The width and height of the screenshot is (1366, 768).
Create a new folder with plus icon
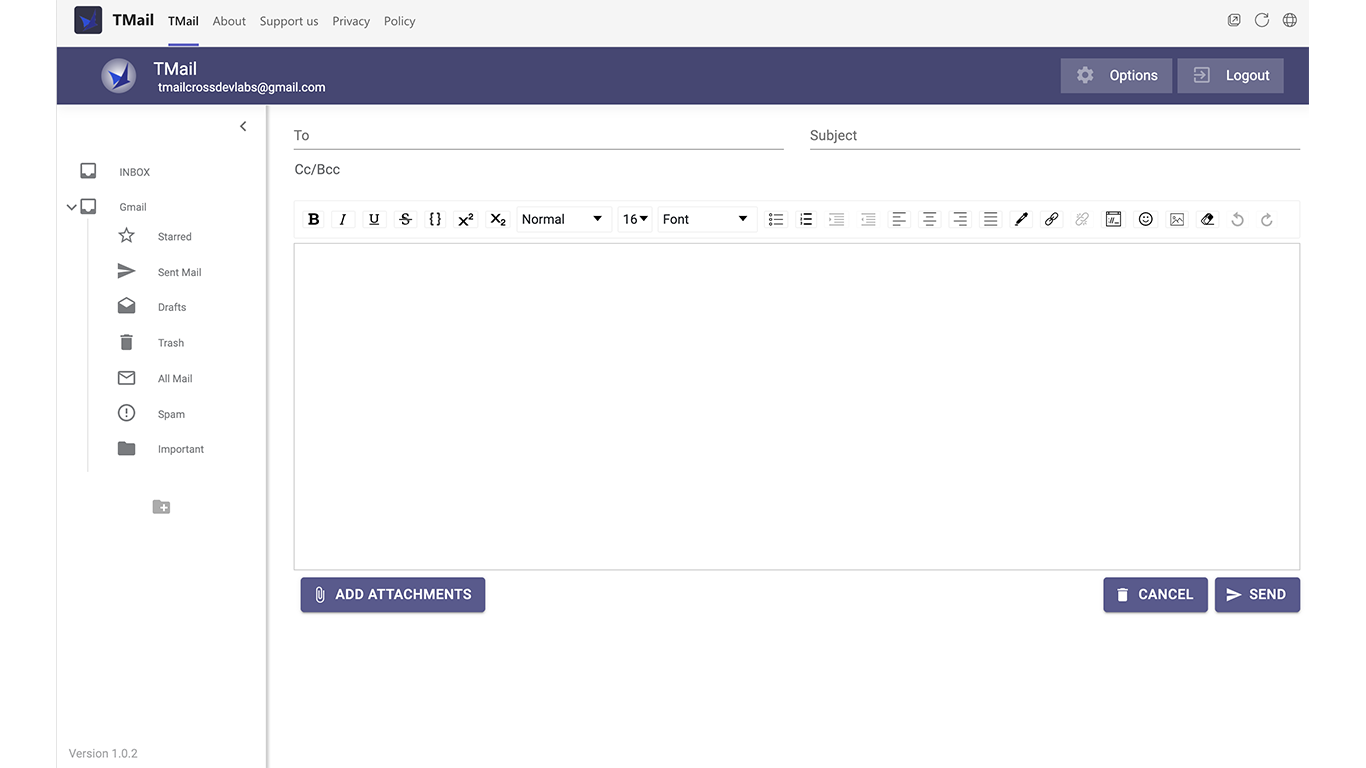(161, 507)
